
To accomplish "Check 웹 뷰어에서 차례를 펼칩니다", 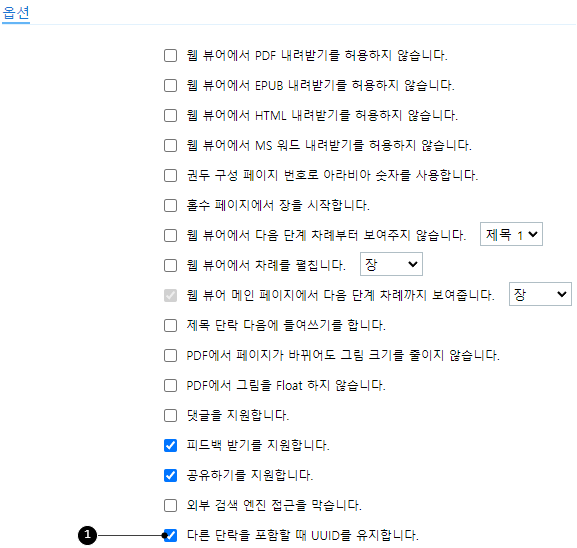I will click(170, 265).
